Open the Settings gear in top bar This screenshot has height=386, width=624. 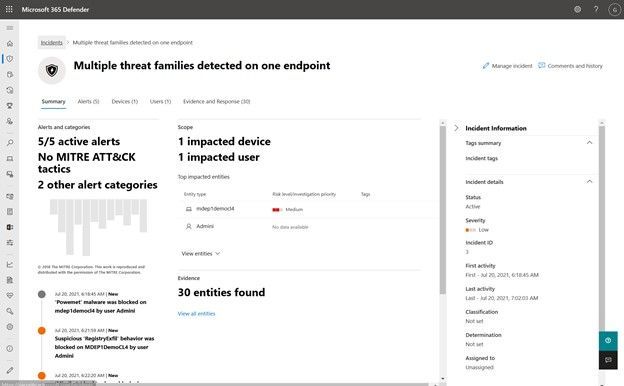(x=577, y=9)
